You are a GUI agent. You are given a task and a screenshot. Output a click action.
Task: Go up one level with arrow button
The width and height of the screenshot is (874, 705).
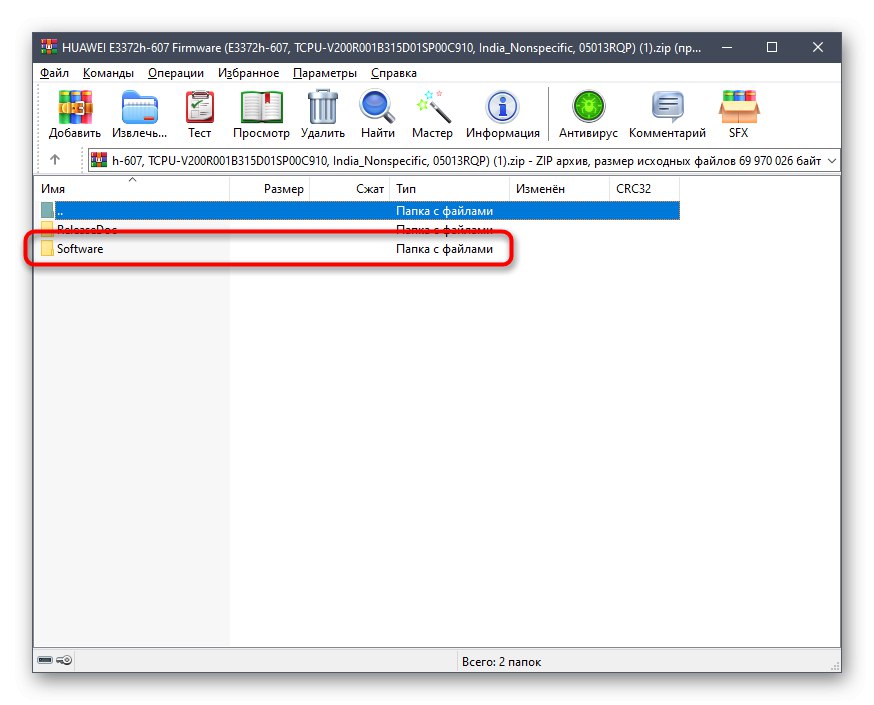tap(55, 160)
